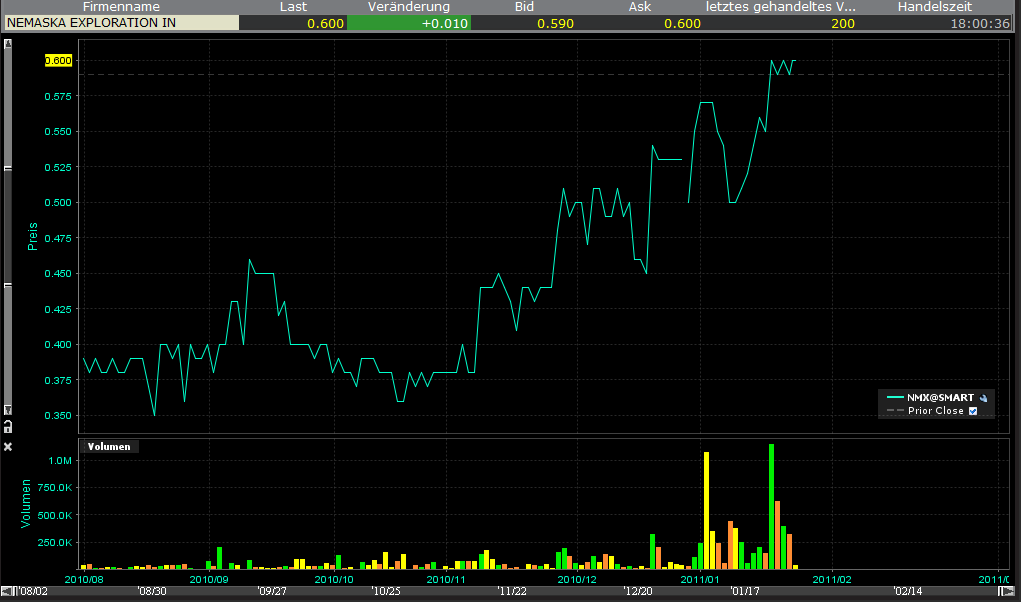The image size is (1021, 602).
Task: Click the 0.350 price axis label
Action: [x=58, y=415]
